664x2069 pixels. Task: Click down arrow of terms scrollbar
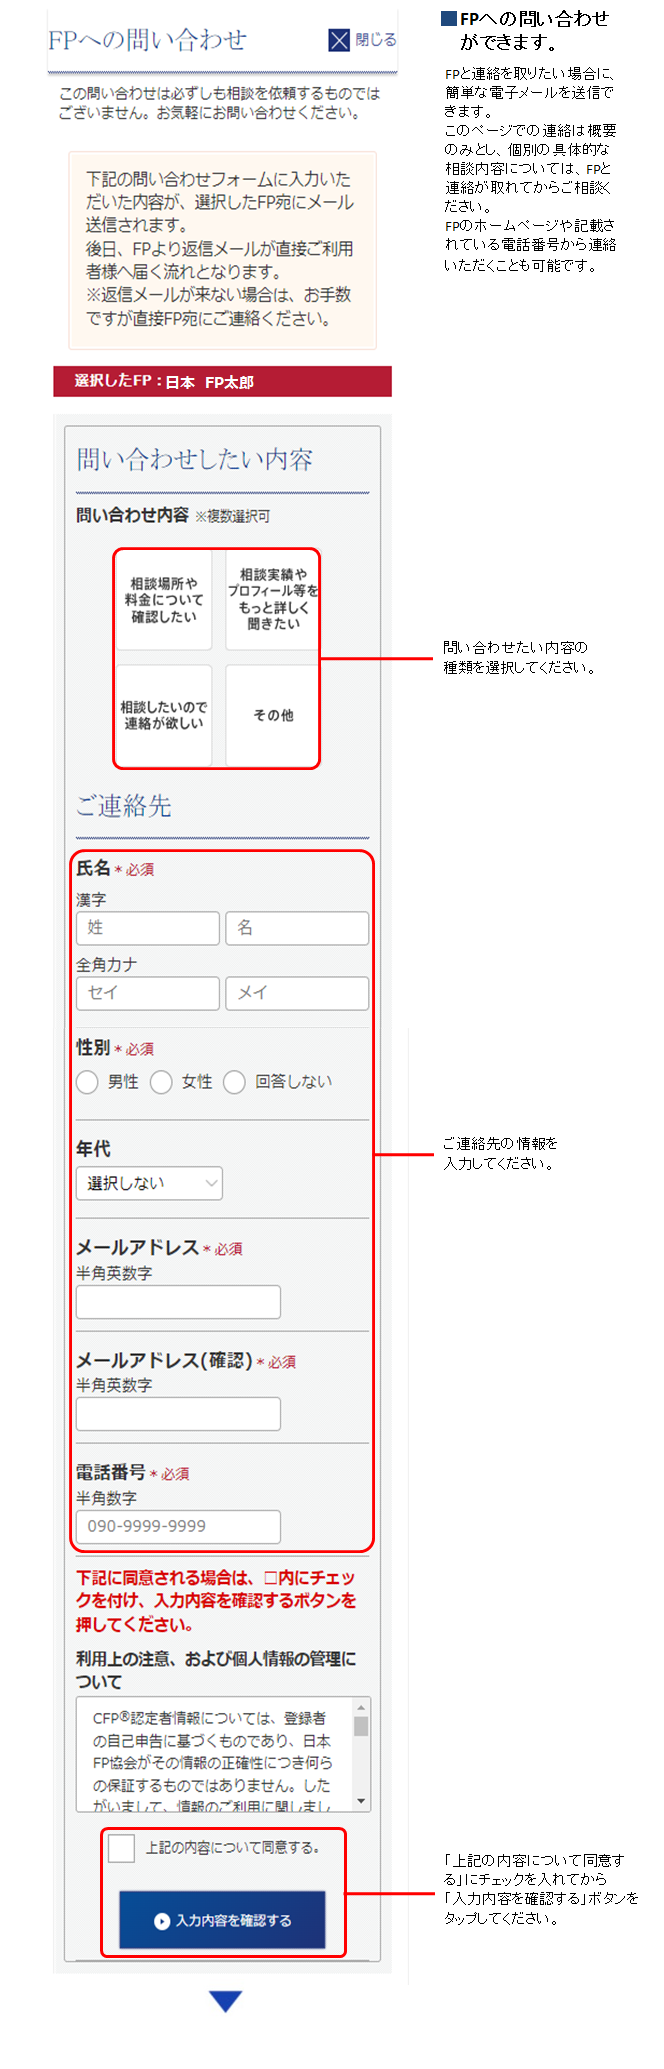(362, 1802)
